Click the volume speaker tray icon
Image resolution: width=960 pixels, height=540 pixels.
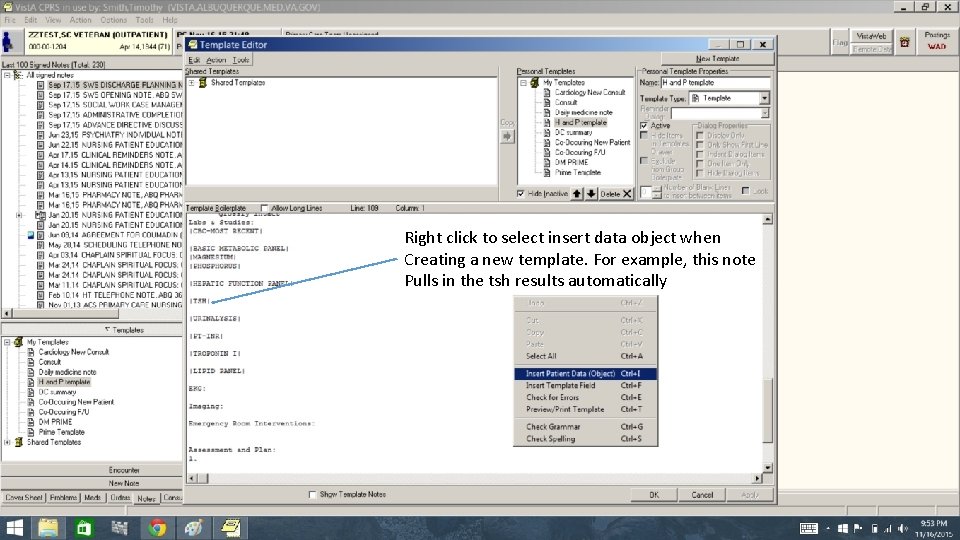902,528
